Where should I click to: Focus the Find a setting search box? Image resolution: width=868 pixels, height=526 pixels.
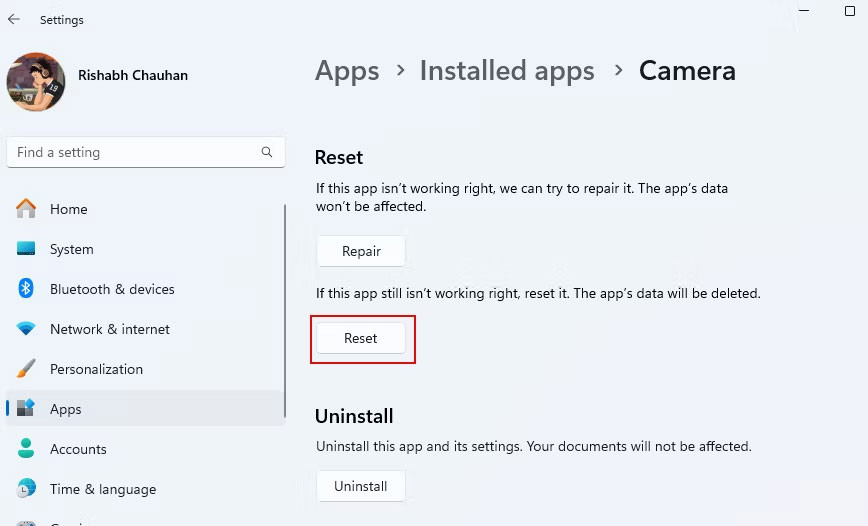[x=135, y=152]
